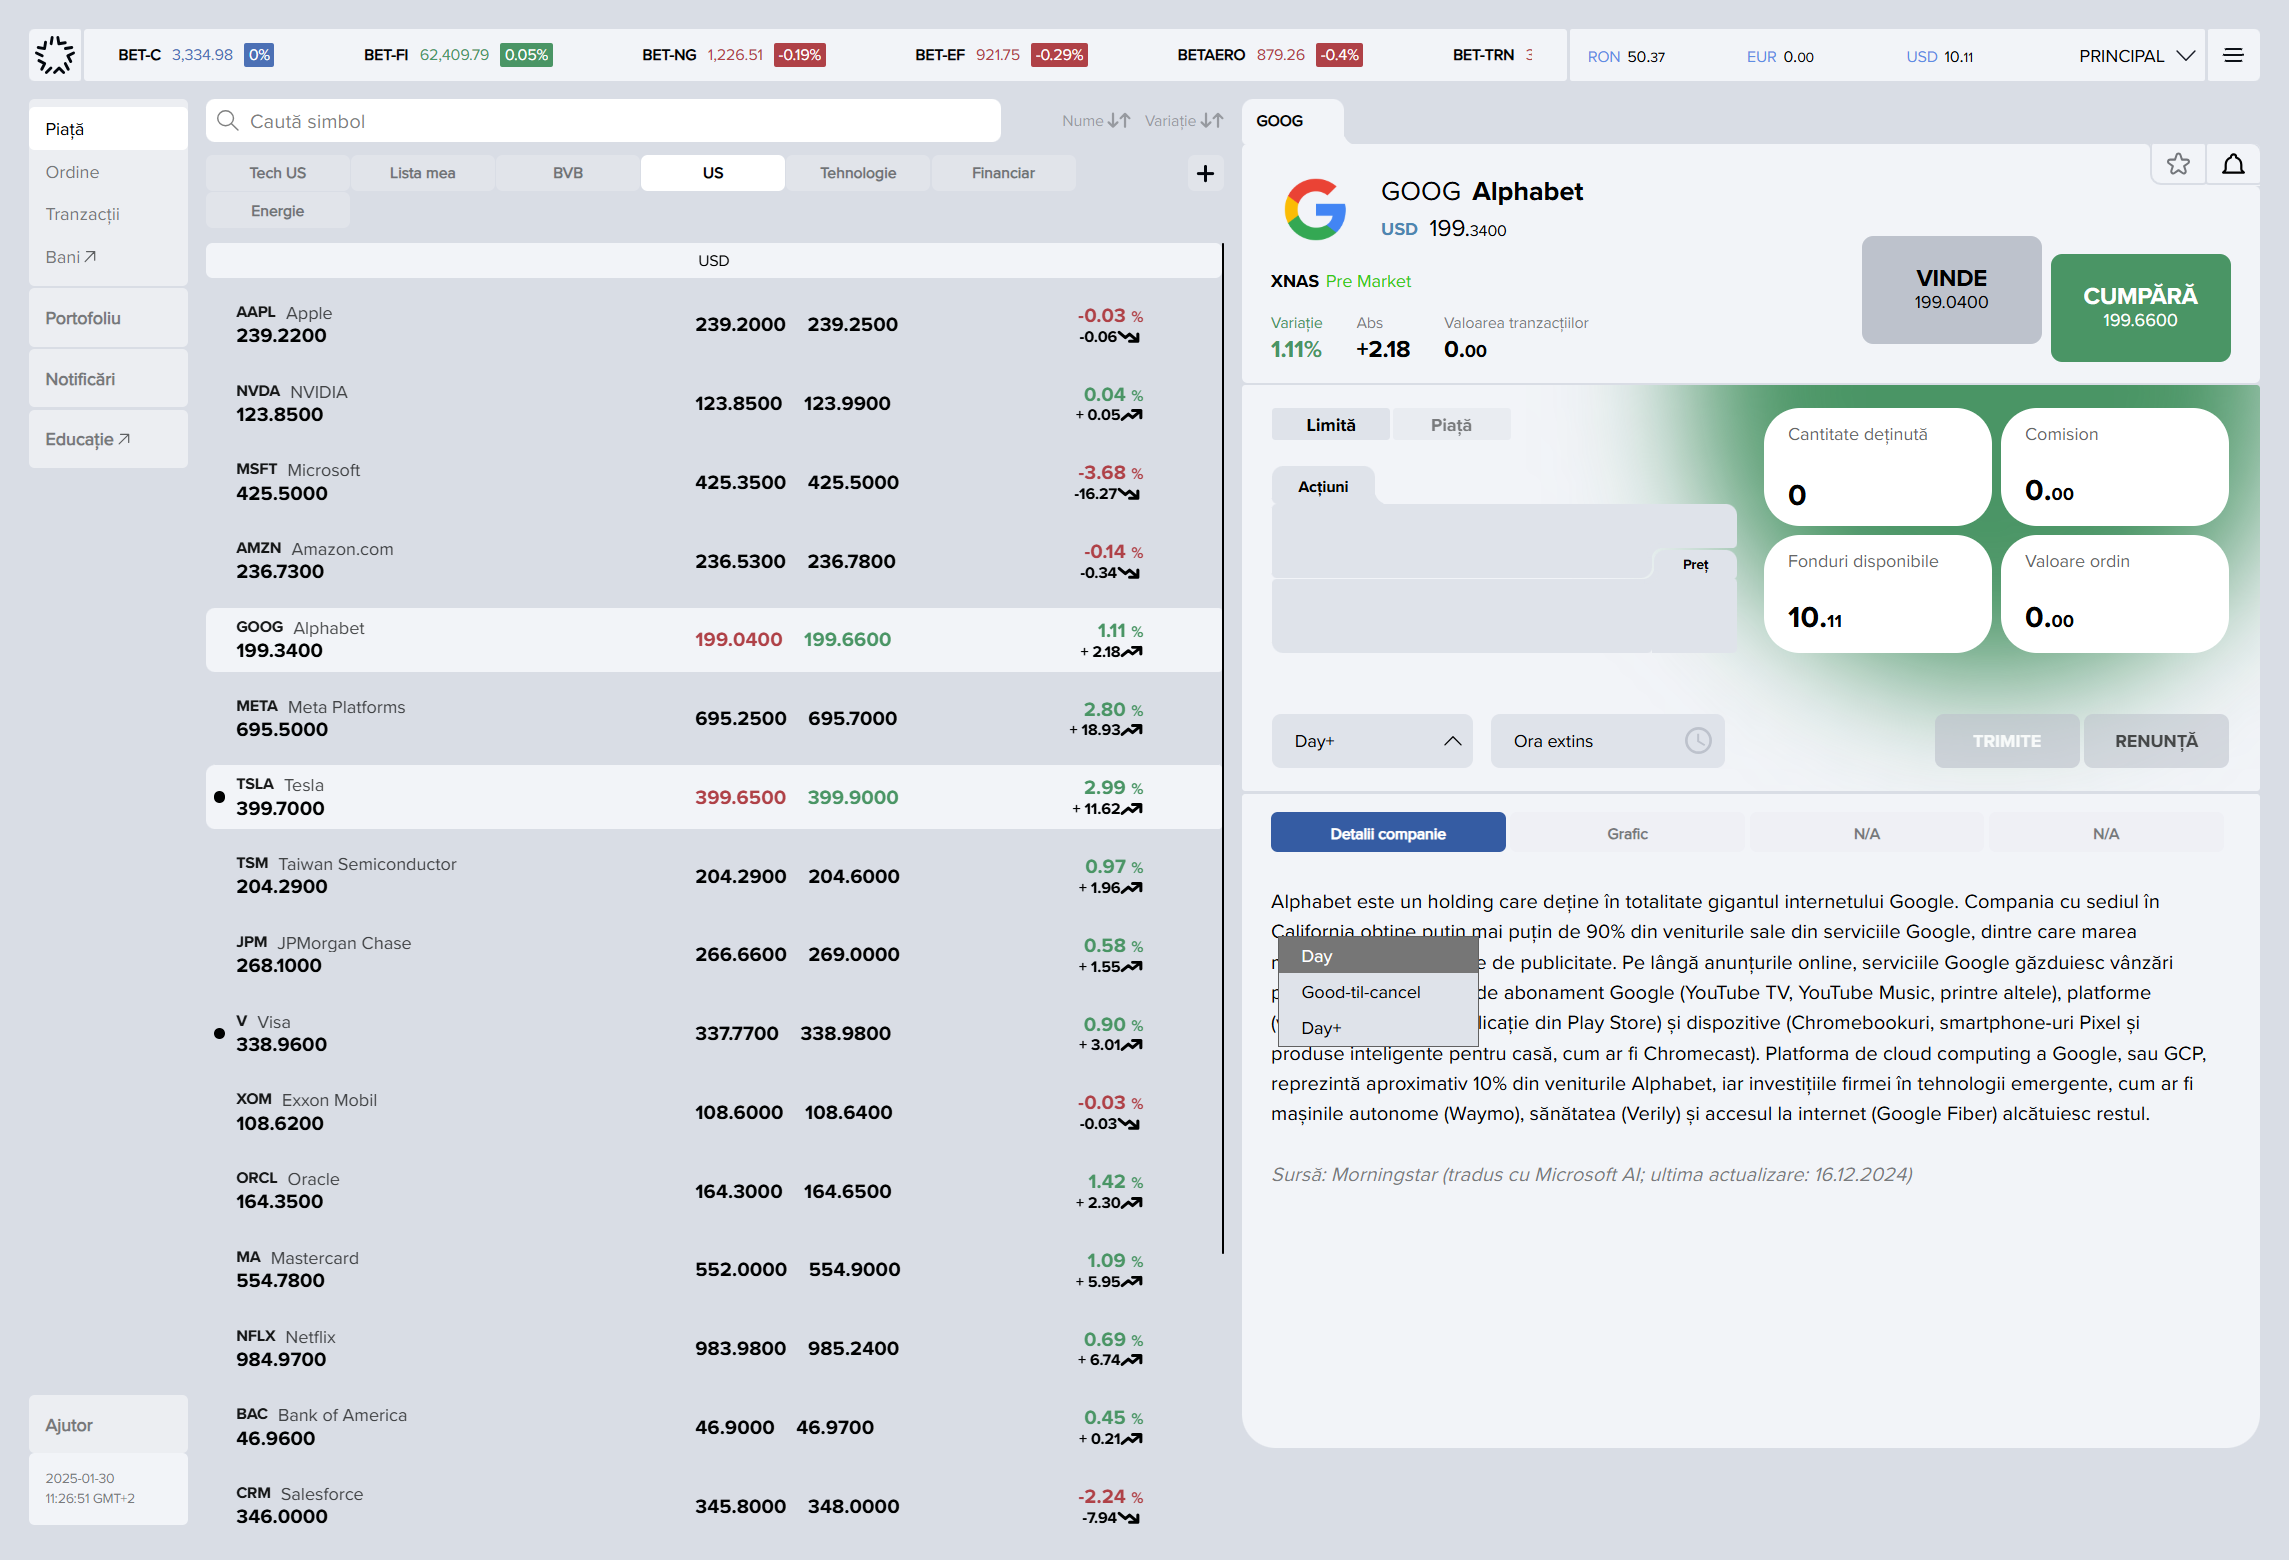The width and height of the screenshot is (2289, 1560).
Task: Set a price alert with bell icon
Action: click(x=2233, y=164)
